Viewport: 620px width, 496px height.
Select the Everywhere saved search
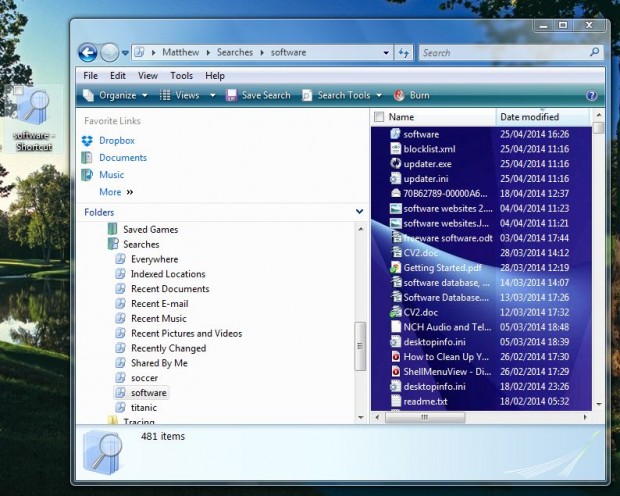coord(155,259)
